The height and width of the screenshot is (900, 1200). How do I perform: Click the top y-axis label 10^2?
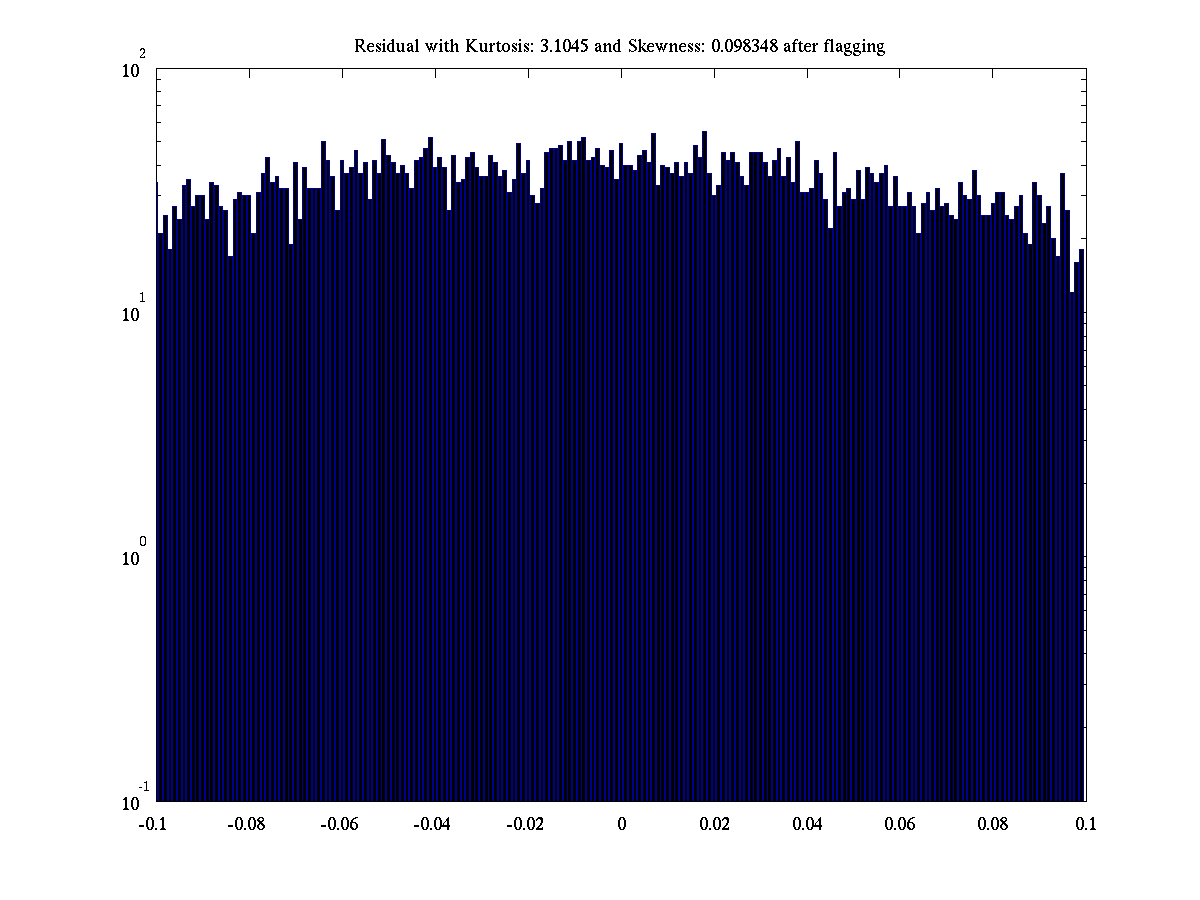tap(135, 70)
